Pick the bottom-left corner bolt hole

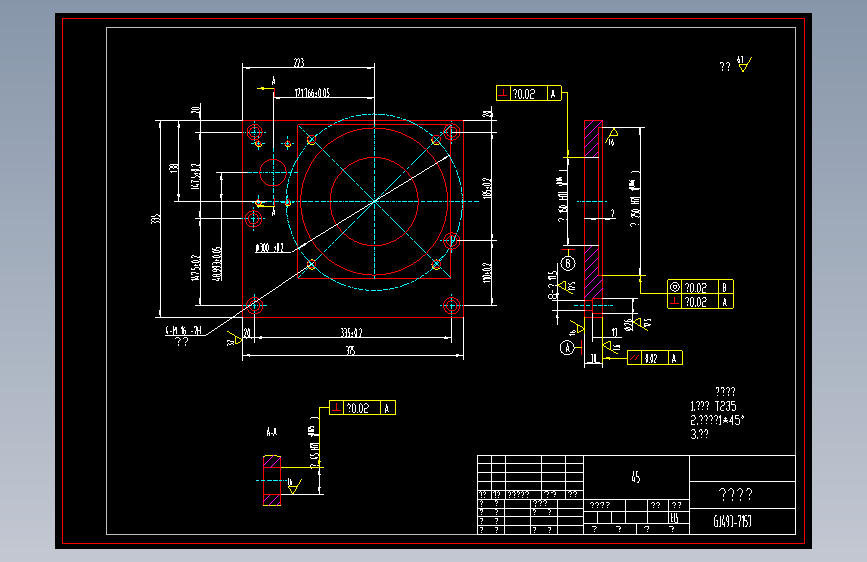[x=254, y=305]
